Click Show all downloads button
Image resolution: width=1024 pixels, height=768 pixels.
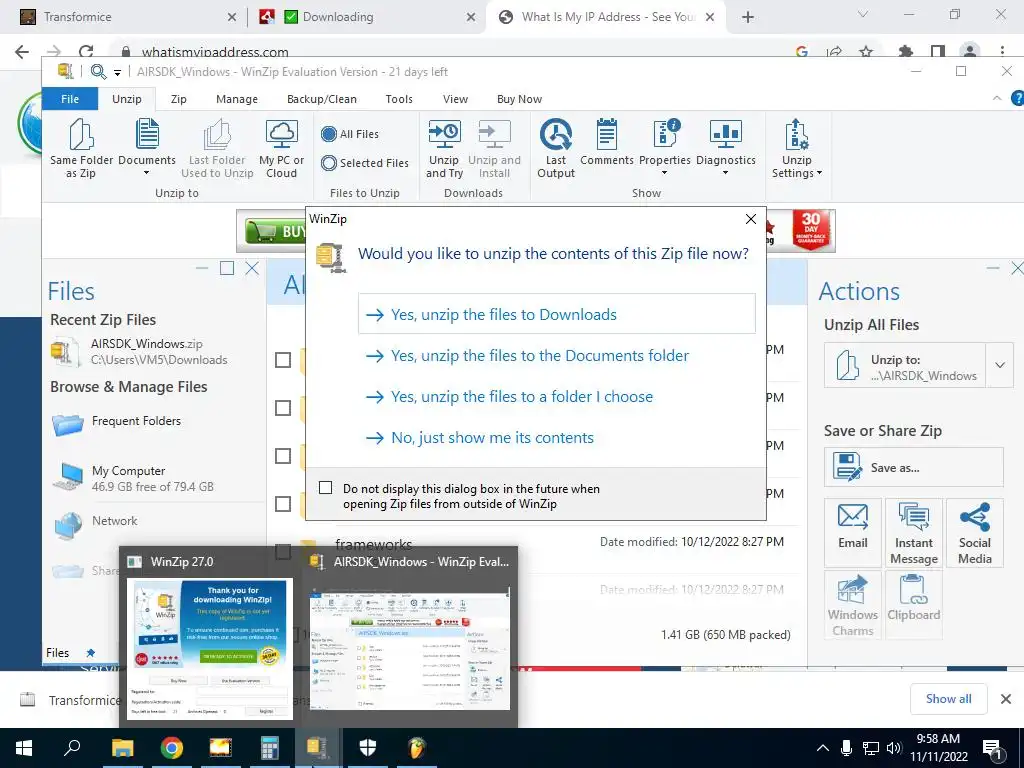948,699
